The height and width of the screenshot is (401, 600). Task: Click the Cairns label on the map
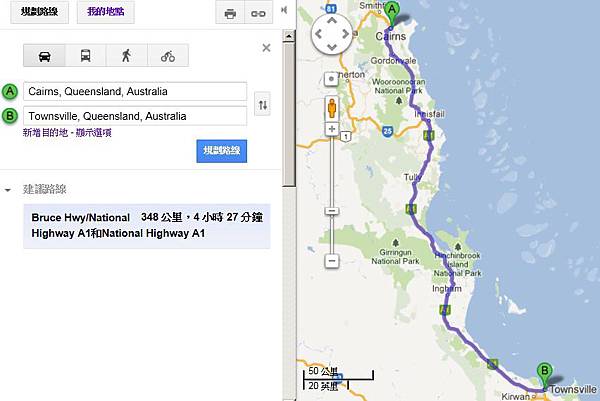pos(390,36)
